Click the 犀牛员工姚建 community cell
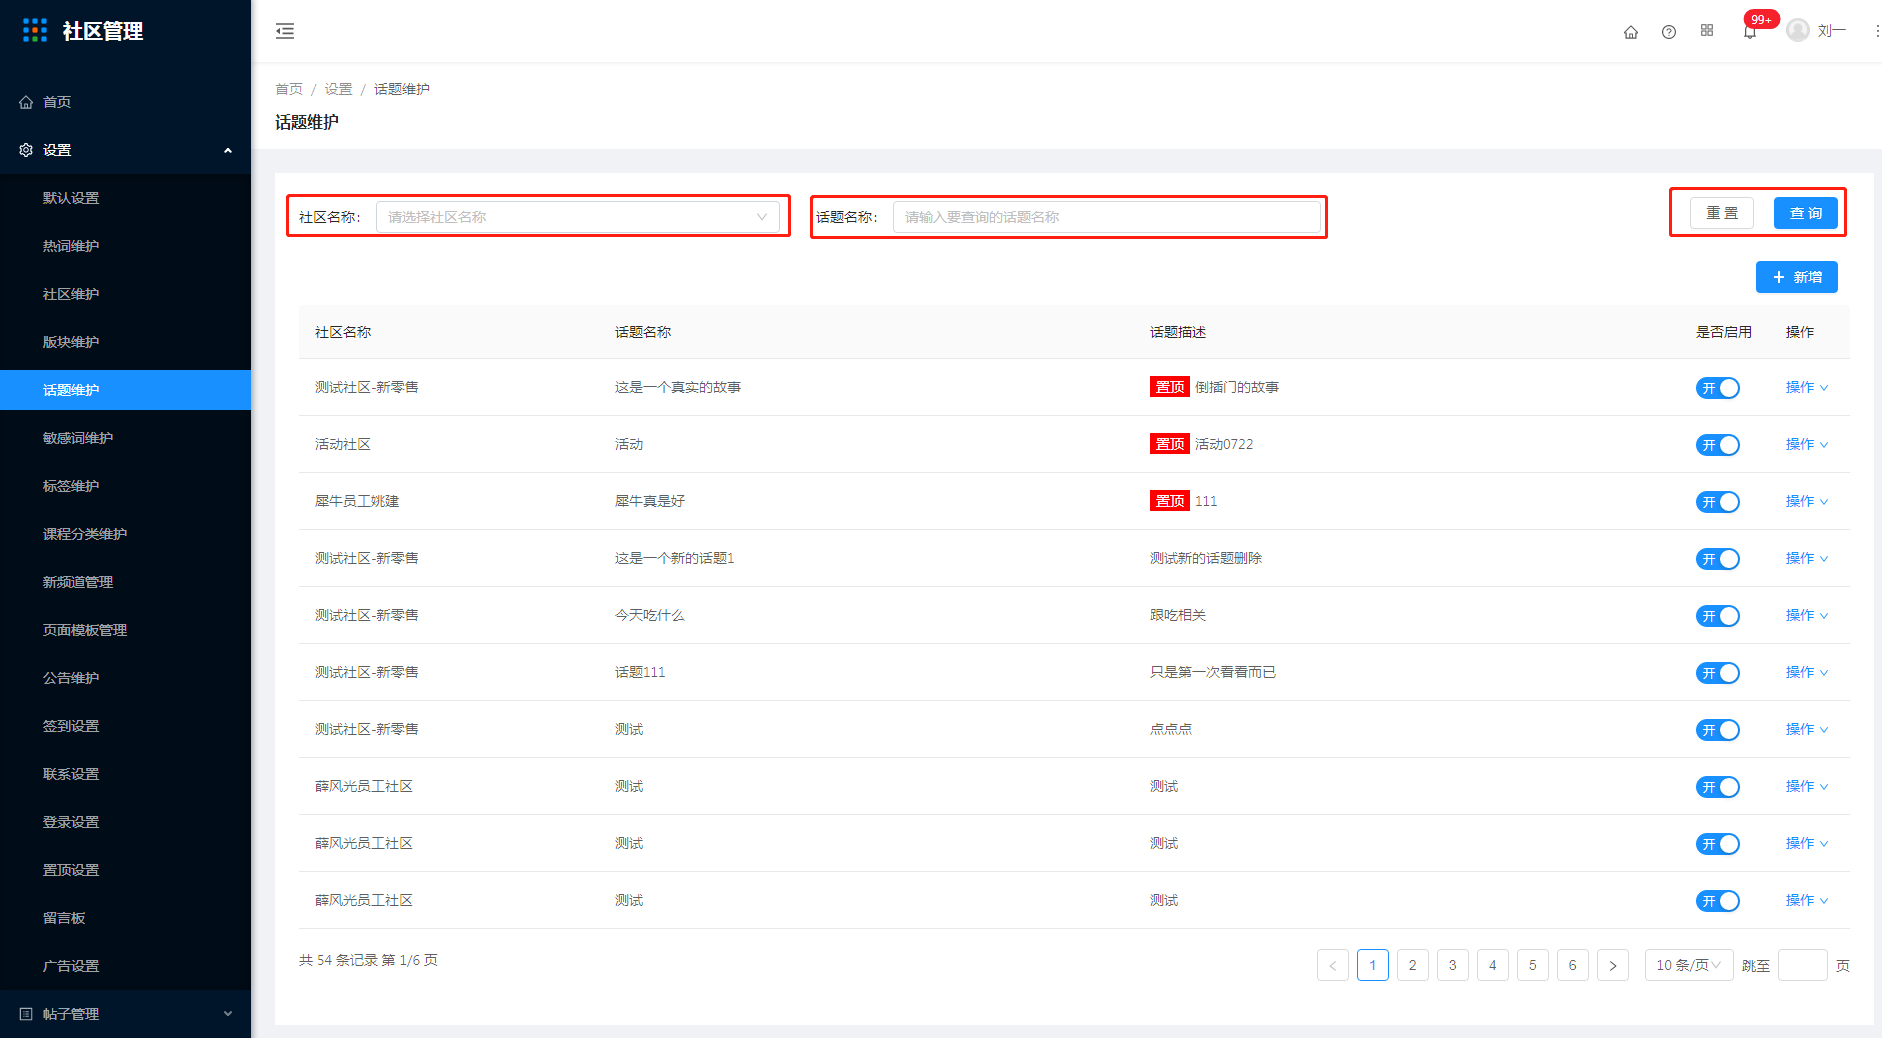This screenshot has width=1882, height=1038. (x=357, y=501)
